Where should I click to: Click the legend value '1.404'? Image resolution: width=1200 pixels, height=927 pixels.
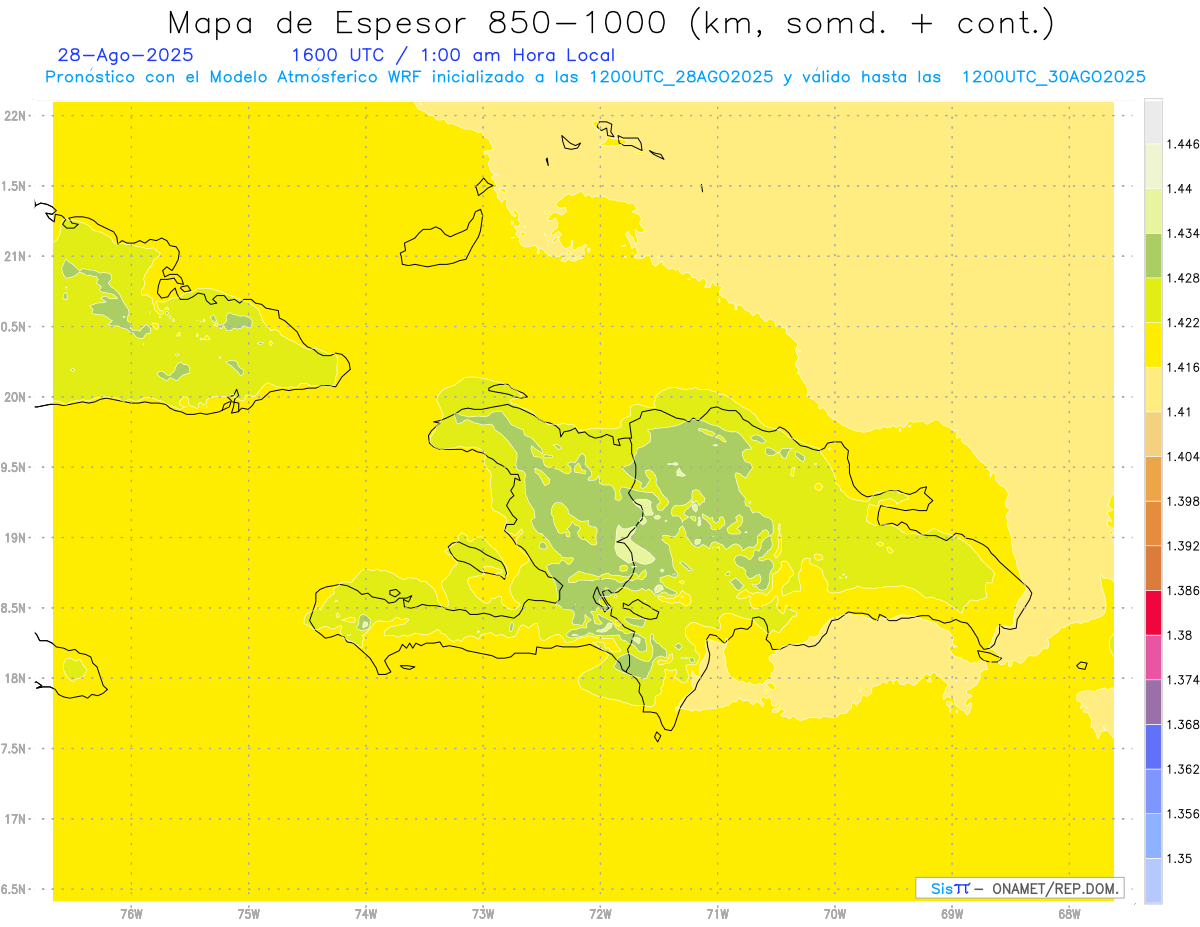point(1185,456)
